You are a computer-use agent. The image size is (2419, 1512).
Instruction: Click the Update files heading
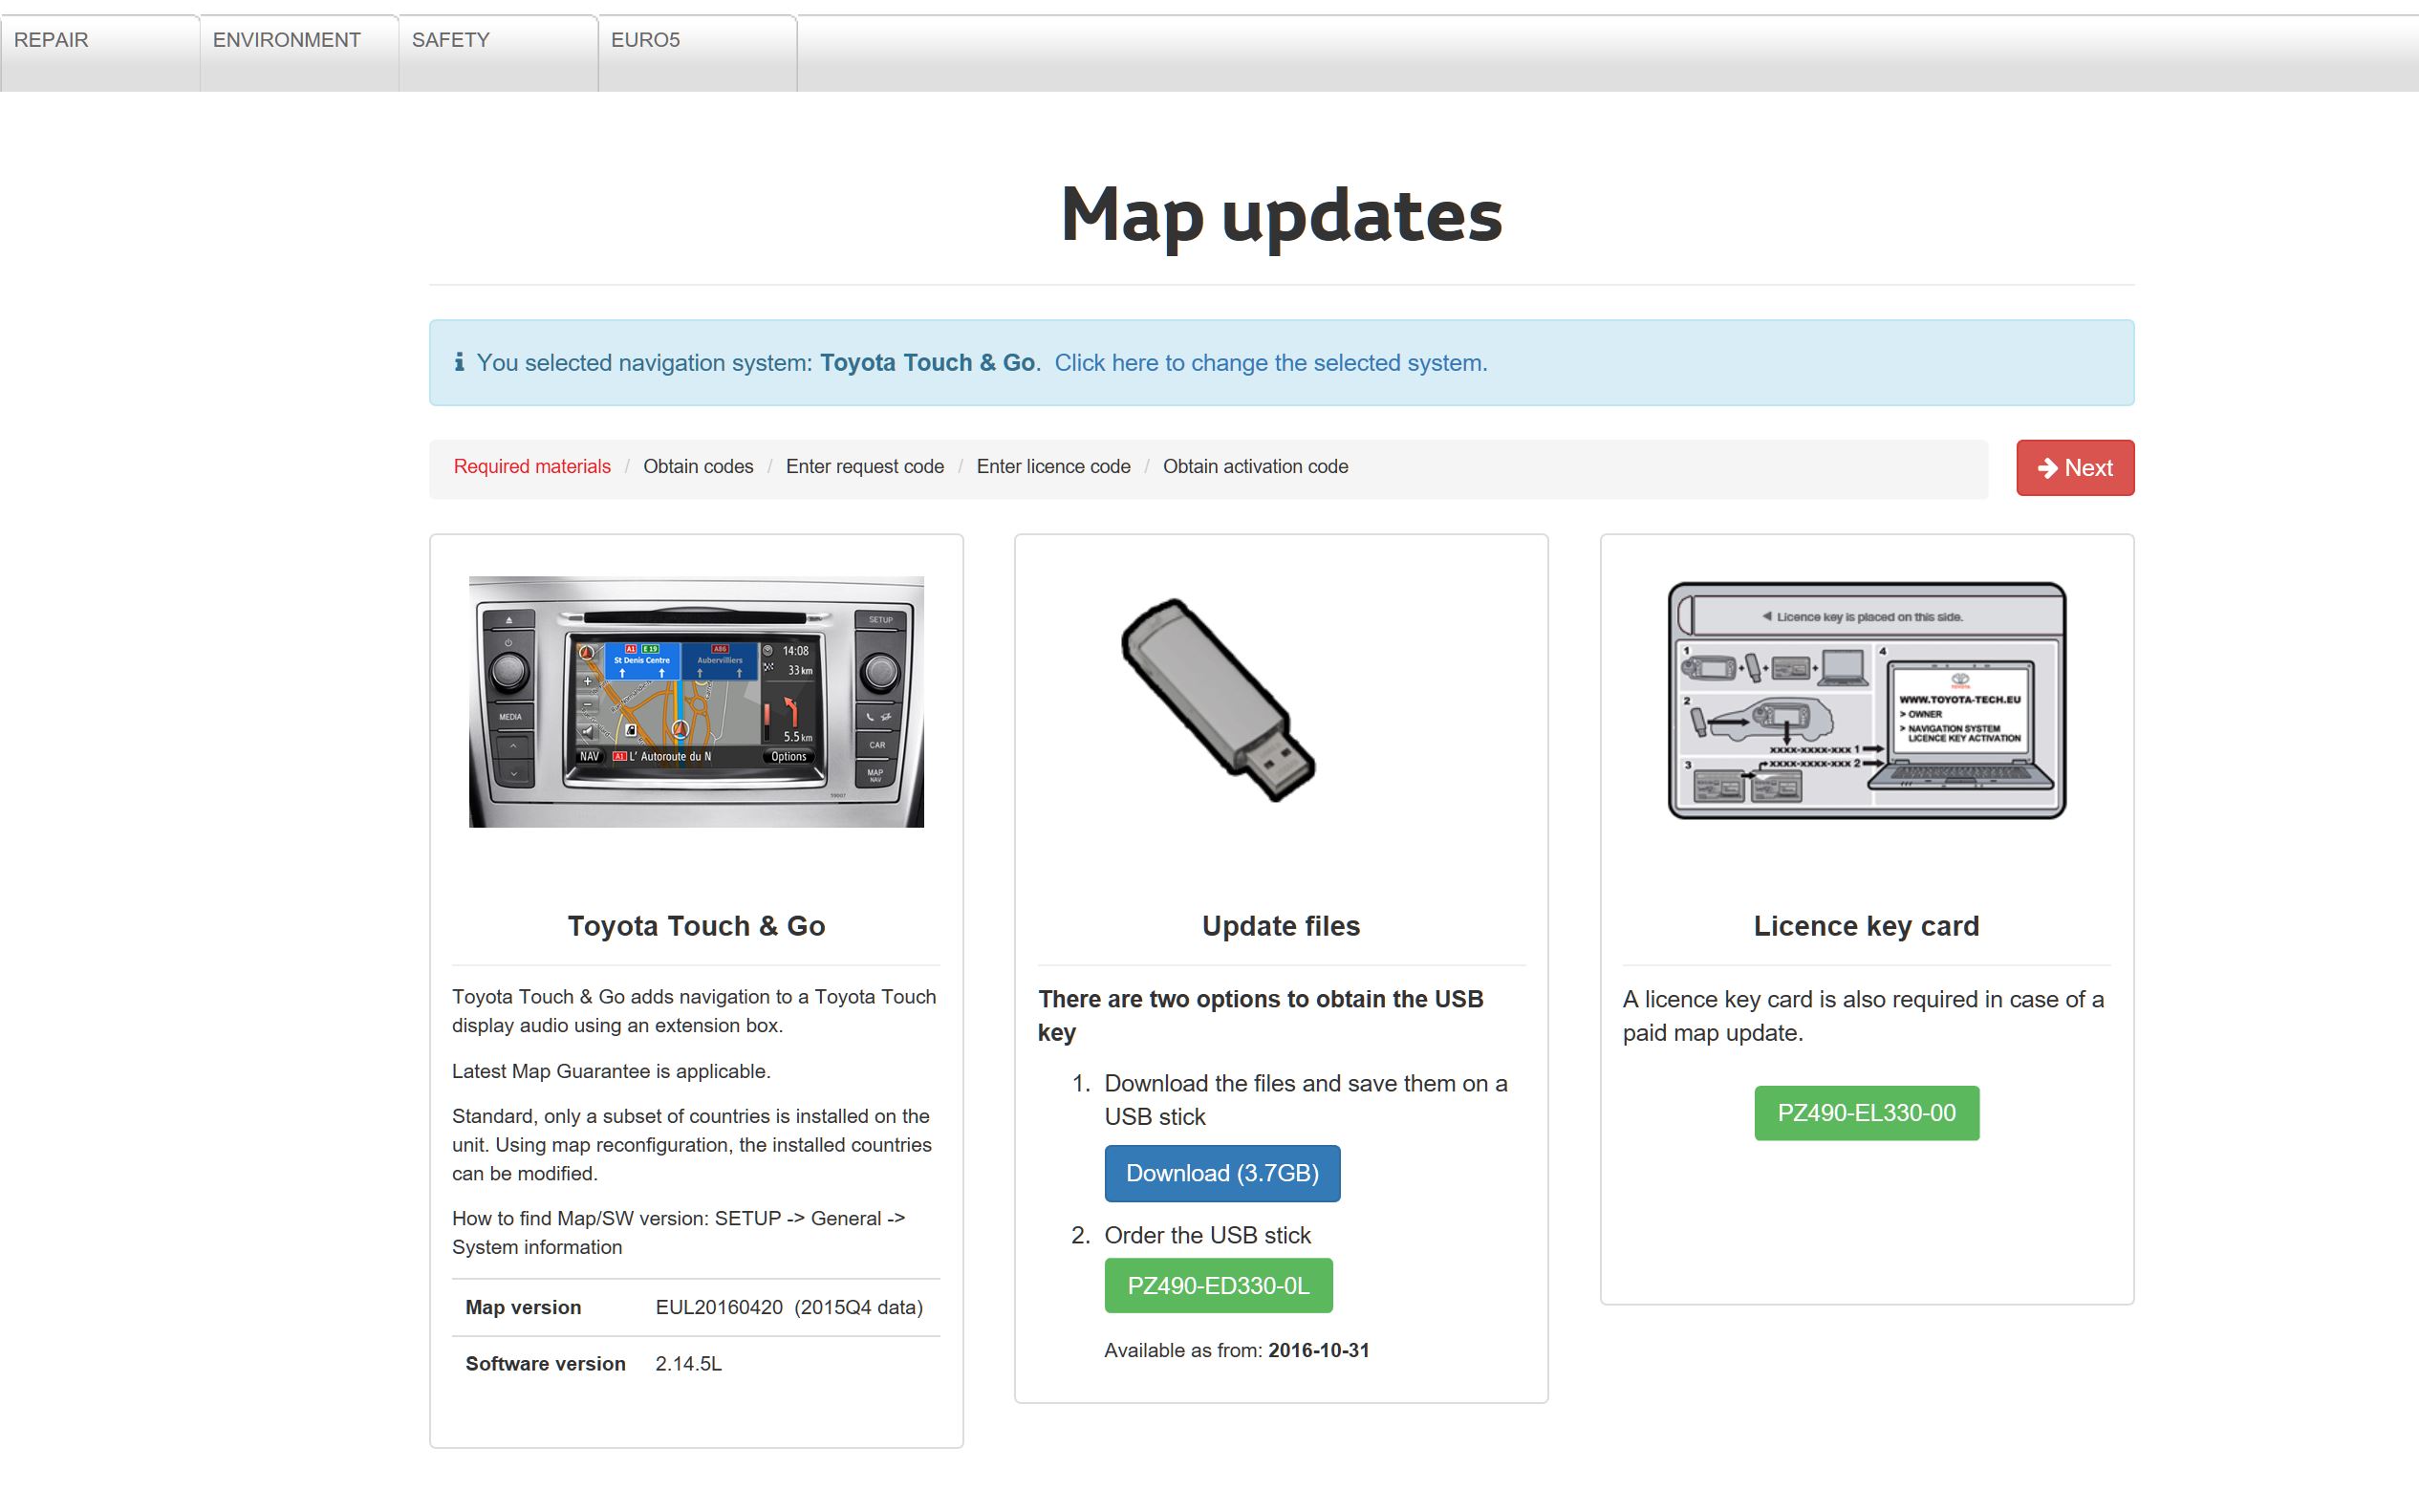pyautogui.click(x=1281, y=926)
